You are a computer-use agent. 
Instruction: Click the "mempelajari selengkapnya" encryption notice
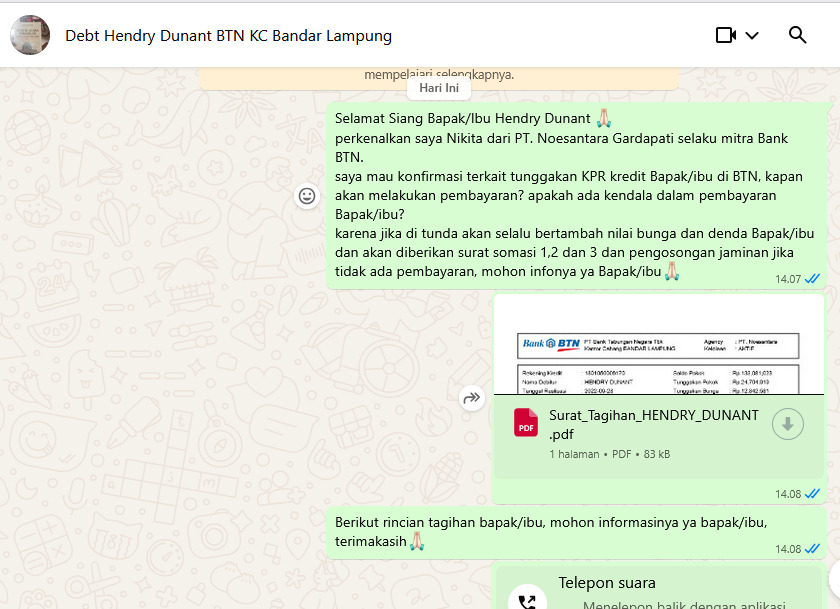[x=438, y=75]
